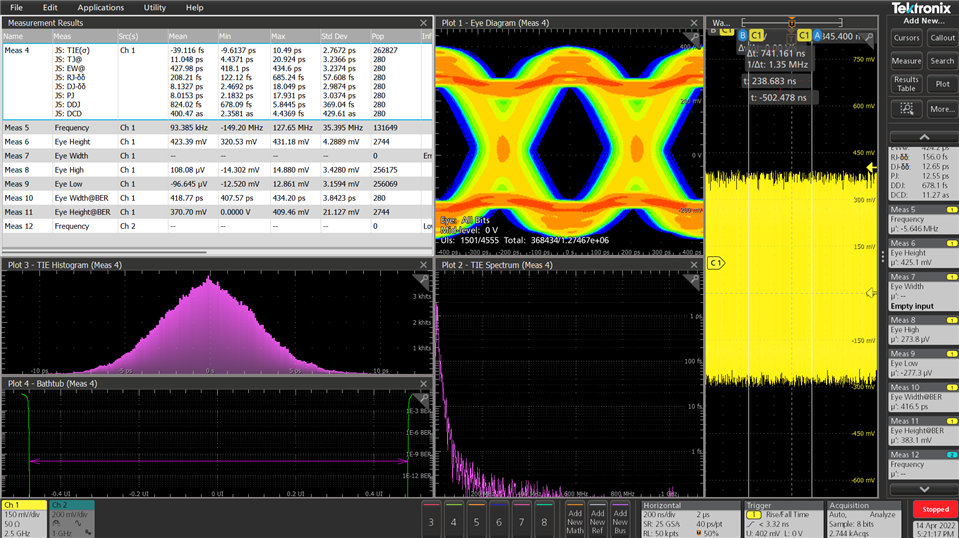Click the Plot button

click(x=942, y=84)
